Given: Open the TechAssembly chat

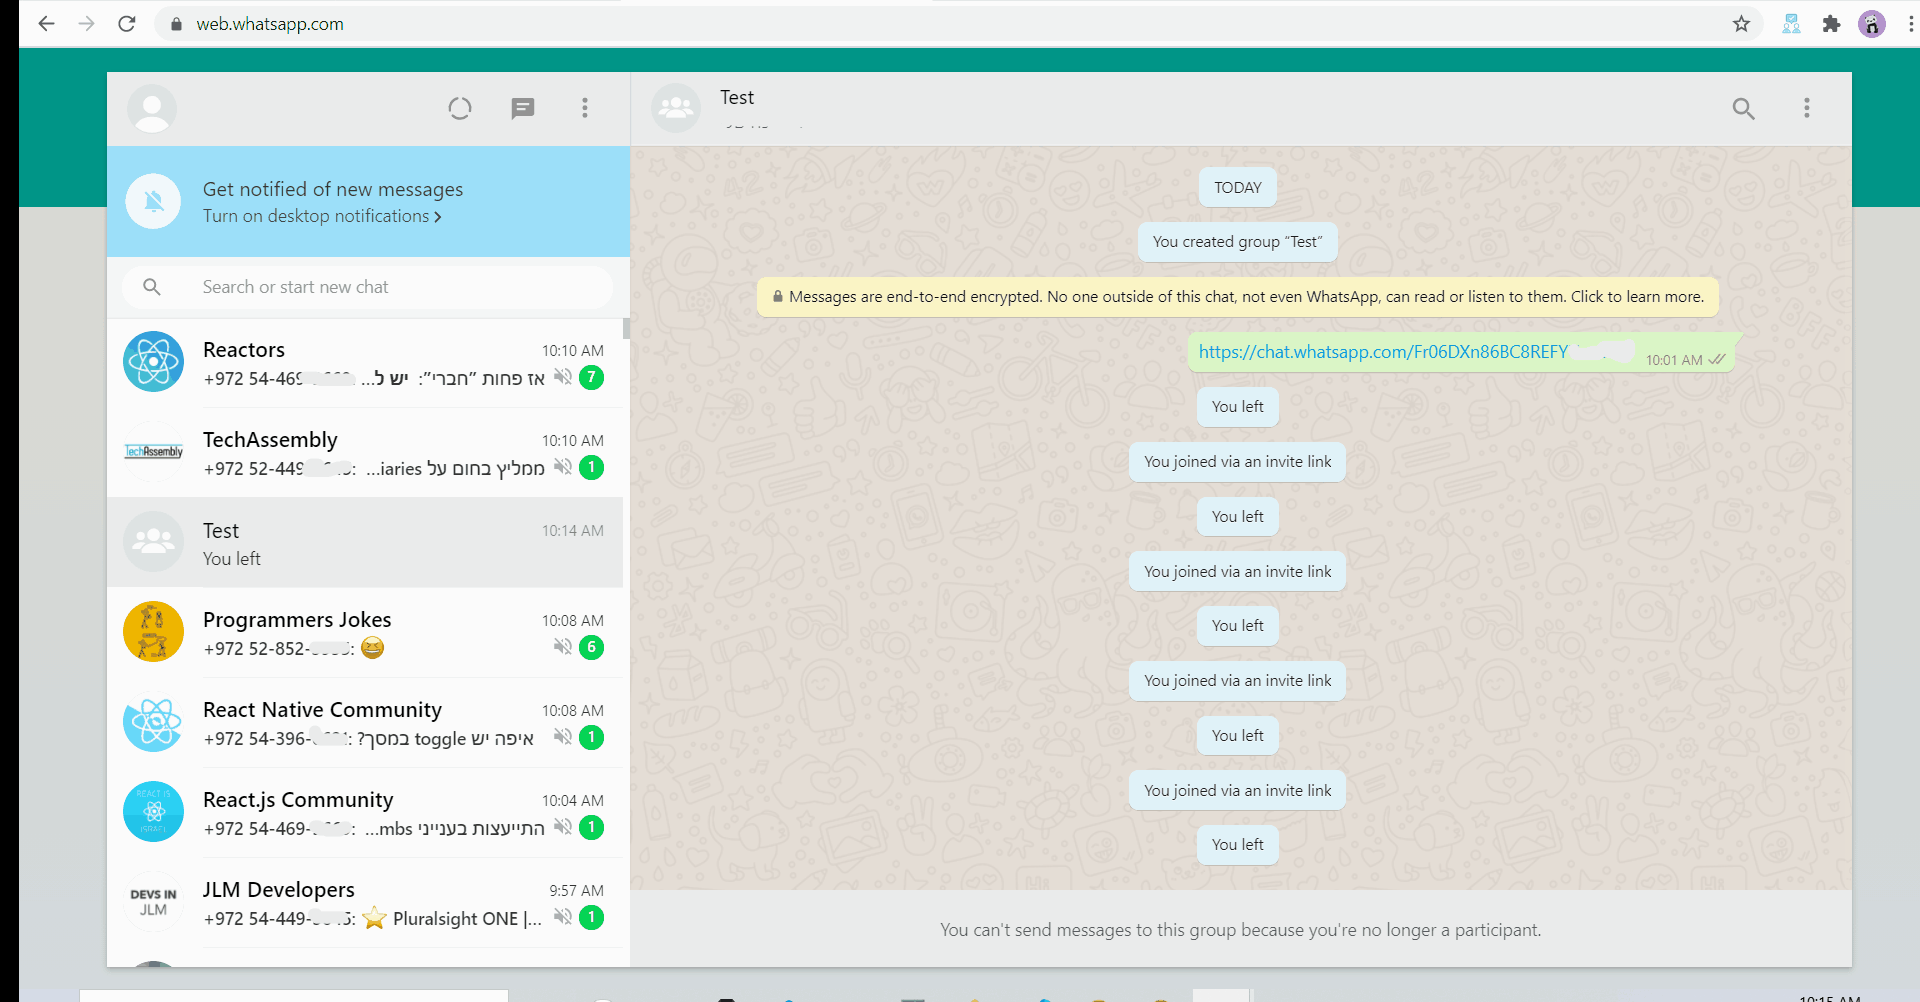Looking at the screenshot, I should point(365,453).
